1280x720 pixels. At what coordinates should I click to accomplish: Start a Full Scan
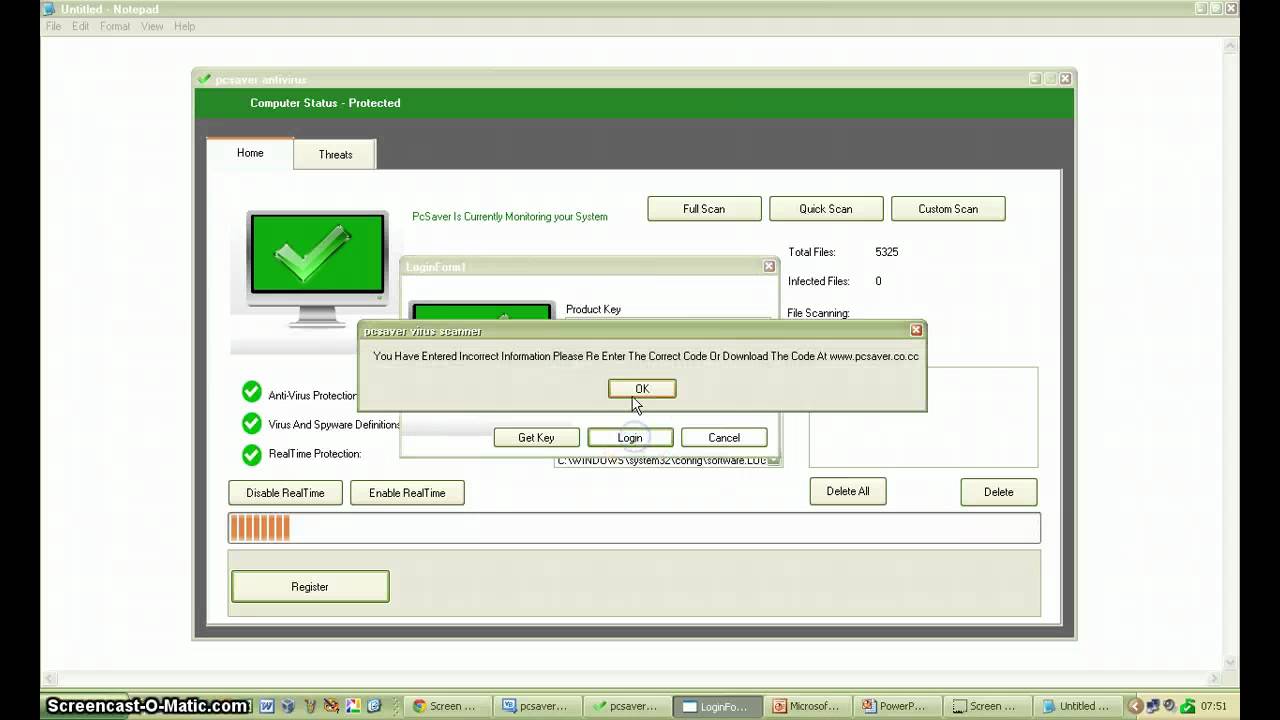click(704, 209)
